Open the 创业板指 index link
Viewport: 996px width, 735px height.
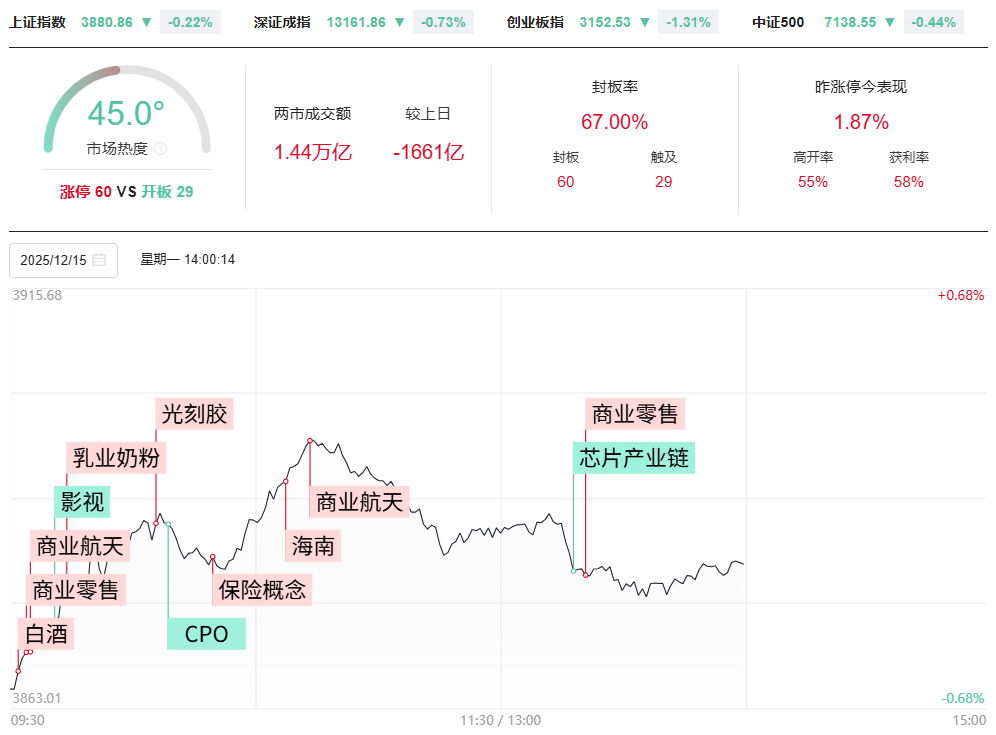pos(535,22)
